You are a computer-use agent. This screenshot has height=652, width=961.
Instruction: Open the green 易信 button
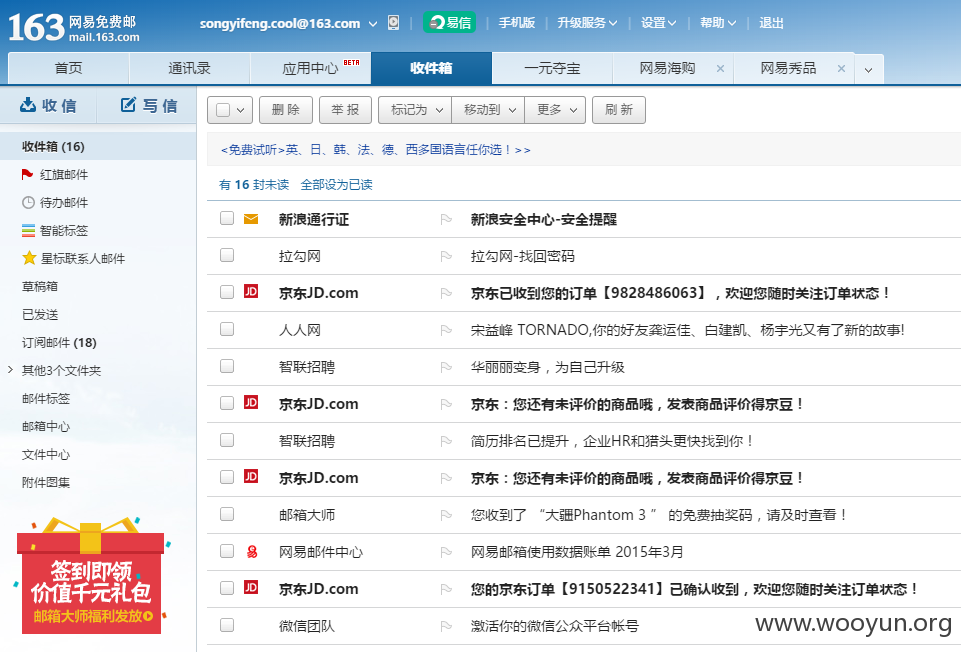(x=449, y=23)
